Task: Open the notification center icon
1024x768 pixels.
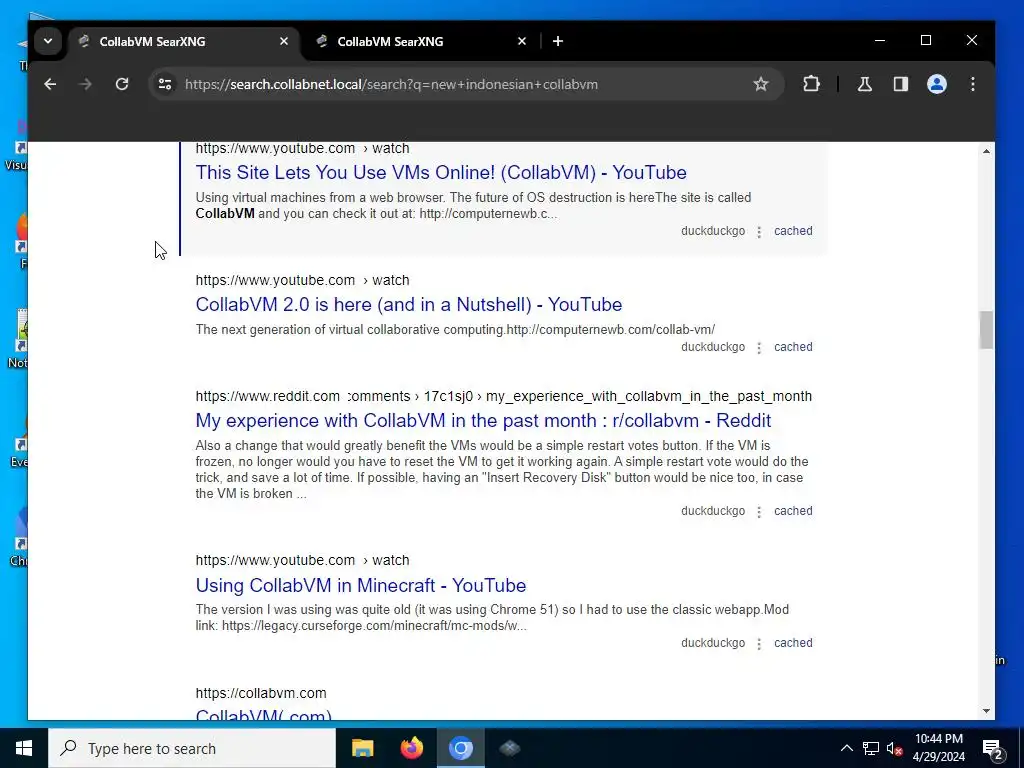Action: [x=993, y=748]
